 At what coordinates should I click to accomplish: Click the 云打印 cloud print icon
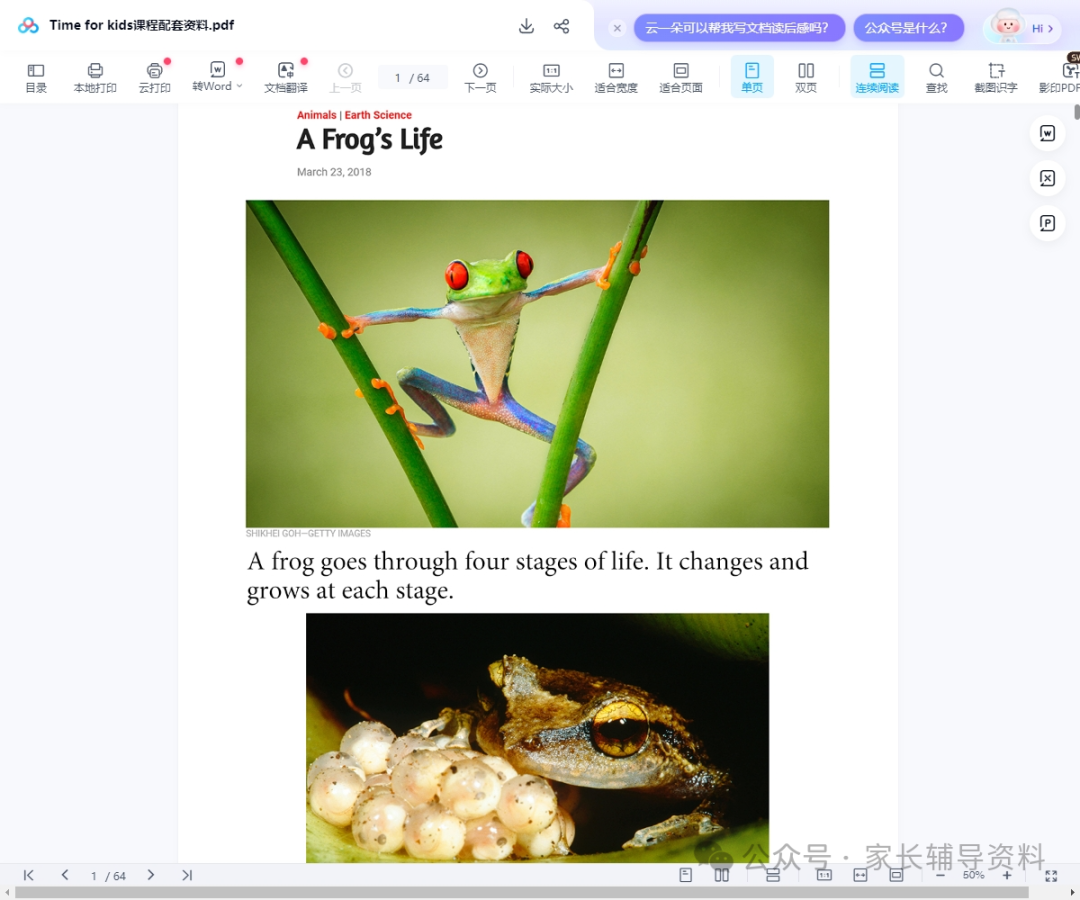pos(154,77)
